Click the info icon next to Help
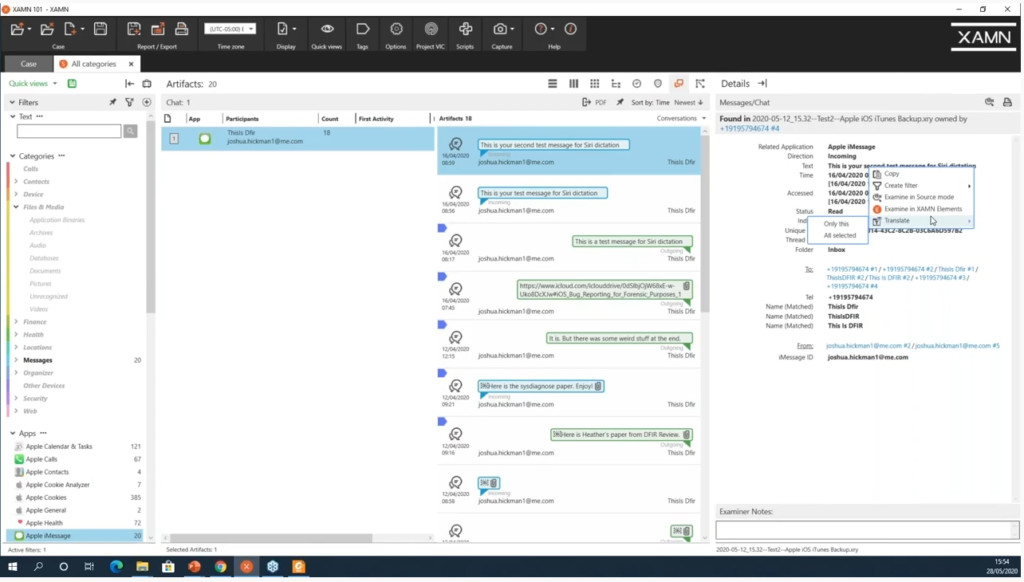 tap(570, 29)
